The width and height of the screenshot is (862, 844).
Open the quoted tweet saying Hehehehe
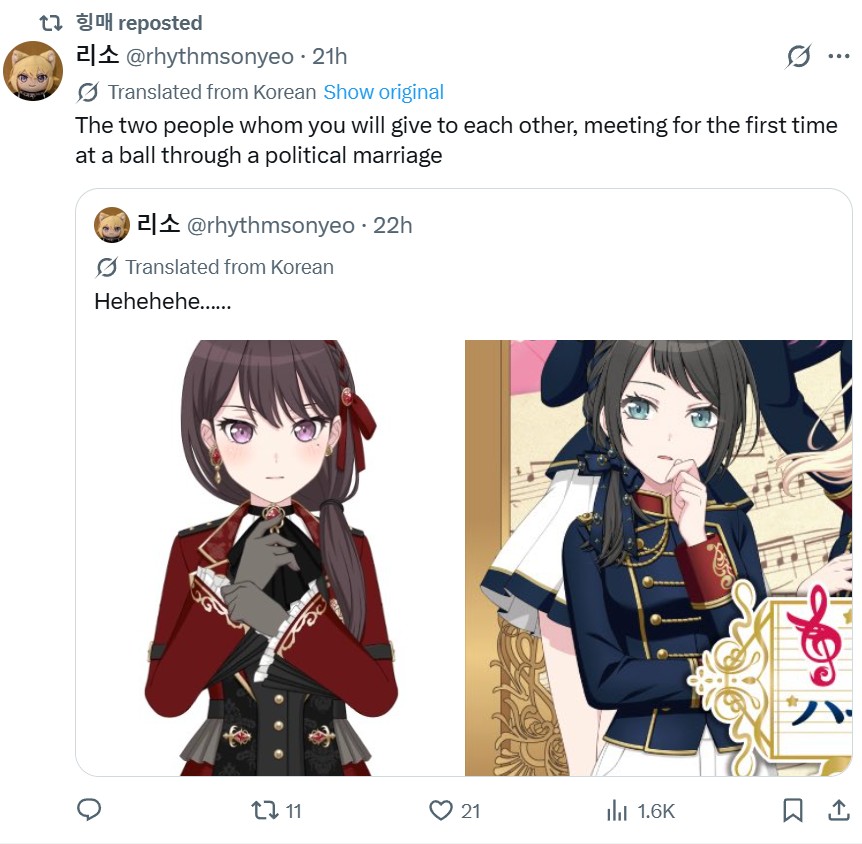464,482
